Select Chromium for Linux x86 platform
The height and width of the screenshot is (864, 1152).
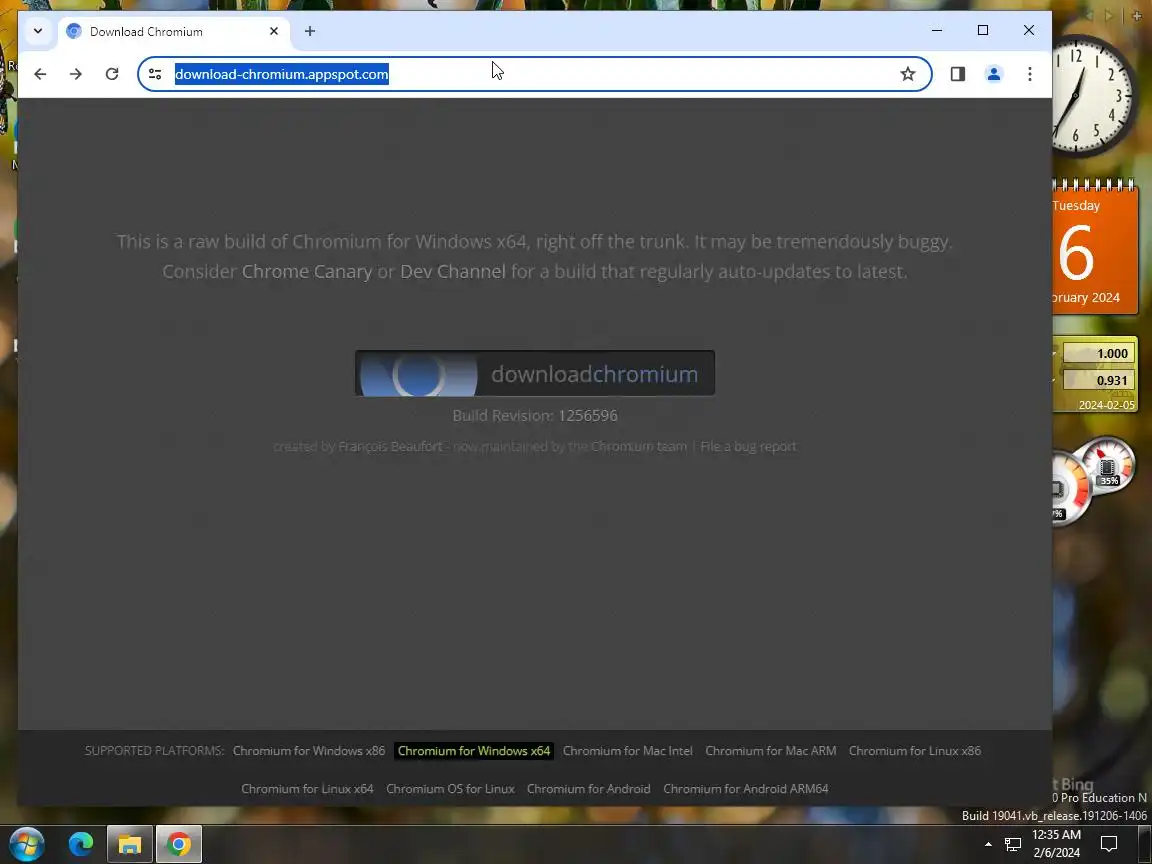pyautogui.click(x=915, y=751)
